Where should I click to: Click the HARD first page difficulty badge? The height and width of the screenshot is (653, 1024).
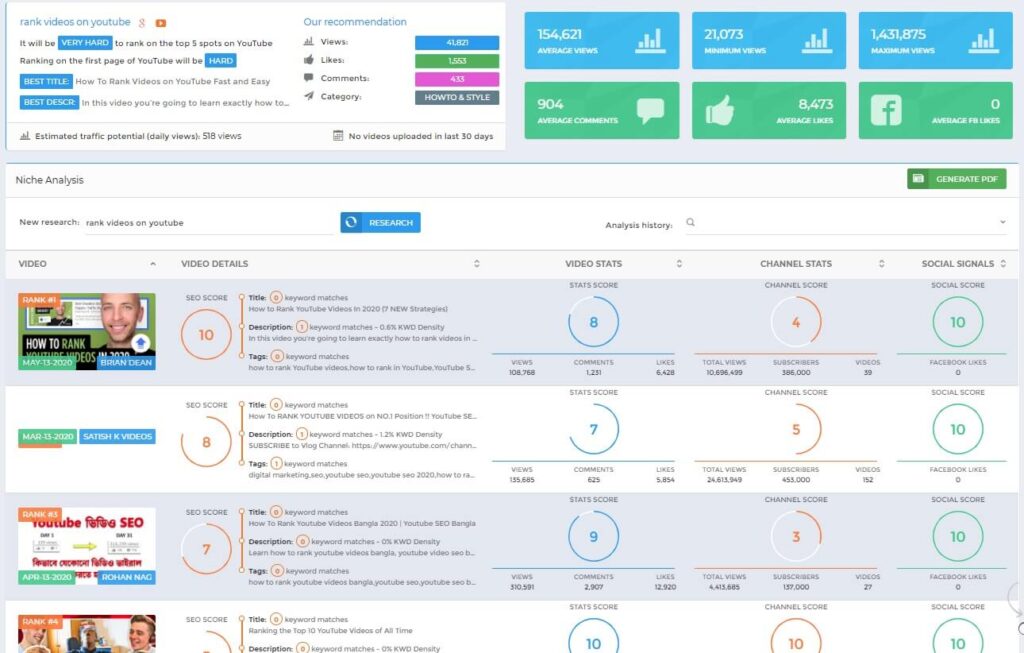tap(221, 61)
